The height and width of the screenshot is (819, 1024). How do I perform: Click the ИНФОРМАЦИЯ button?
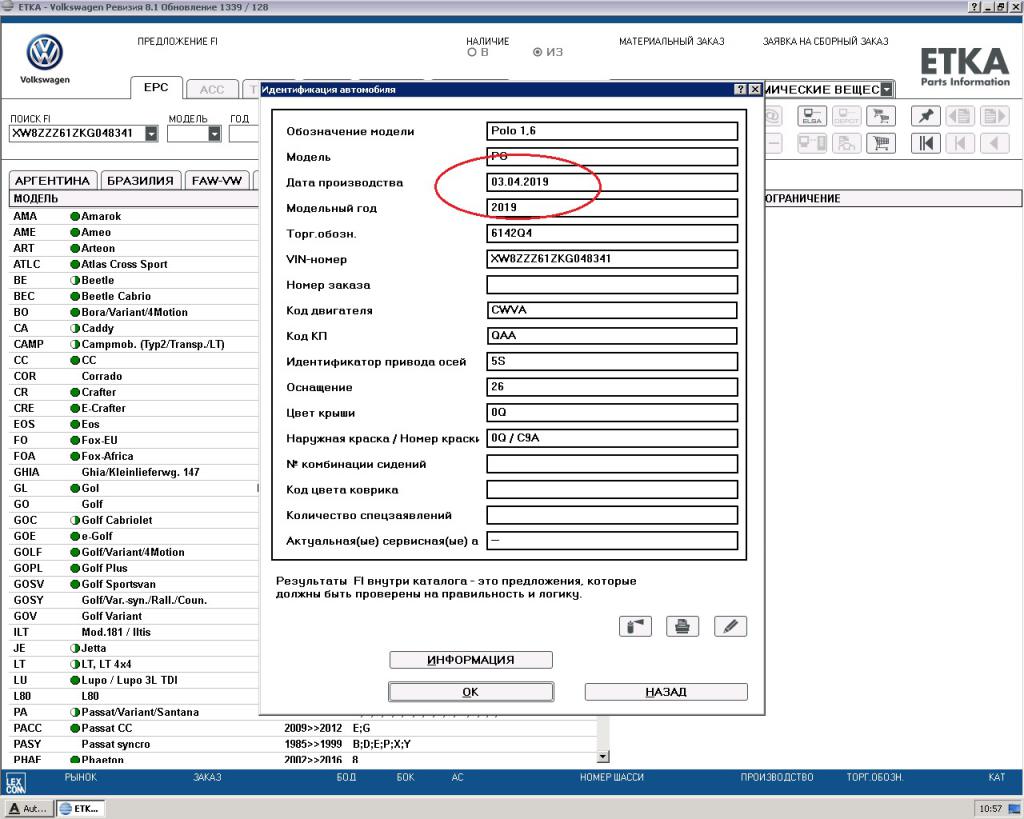click(471, 660)
